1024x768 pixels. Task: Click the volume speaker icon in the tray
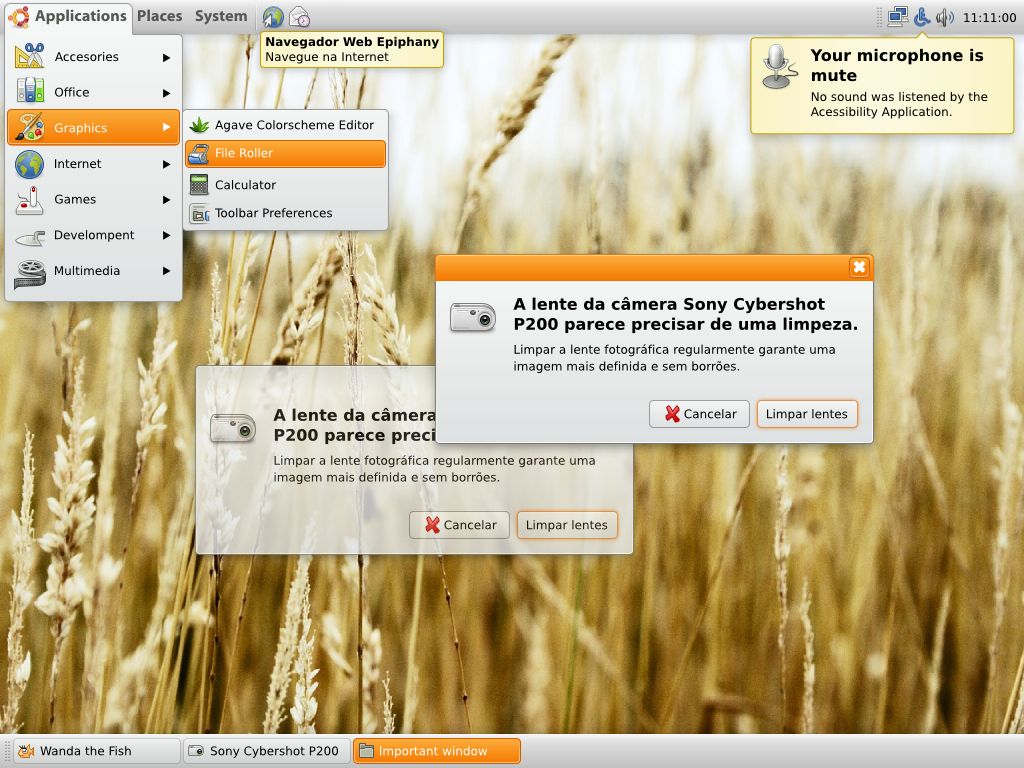click(946, 15)
